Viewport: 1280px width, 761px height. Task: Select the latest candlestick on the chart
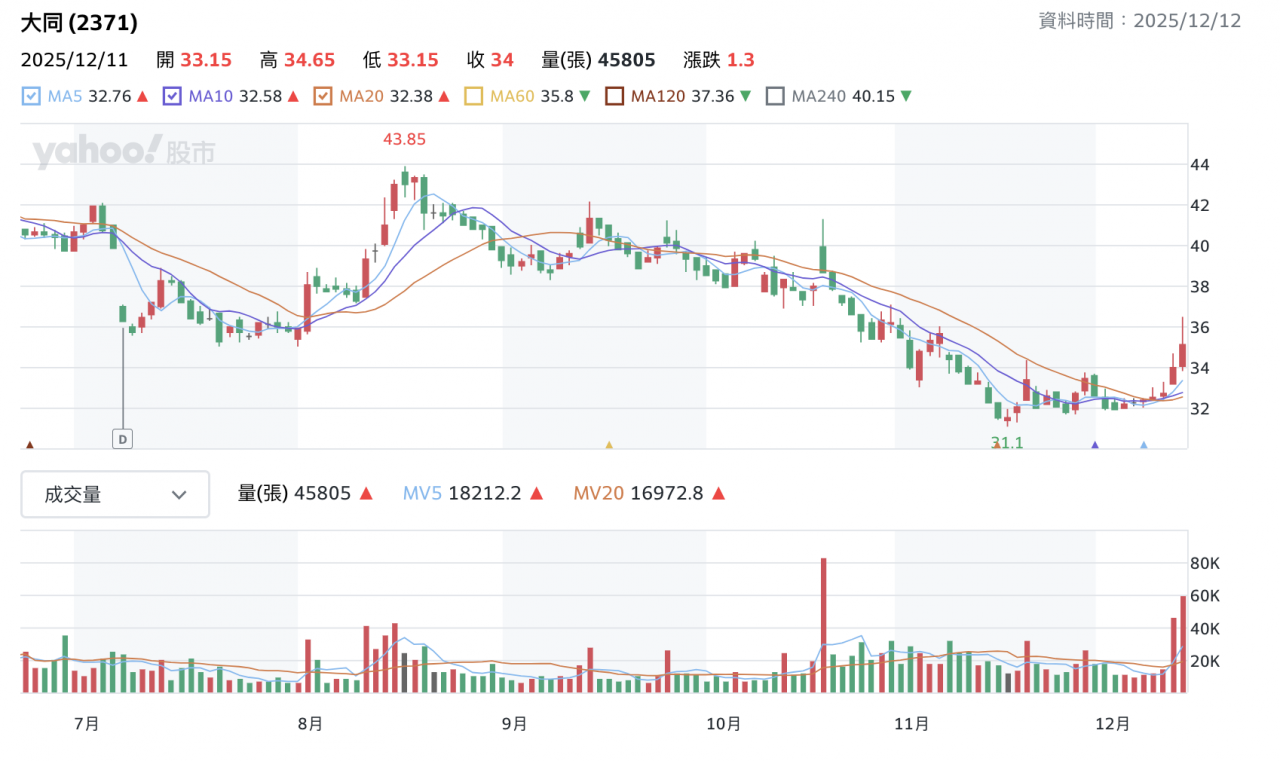pos(1182,354)
